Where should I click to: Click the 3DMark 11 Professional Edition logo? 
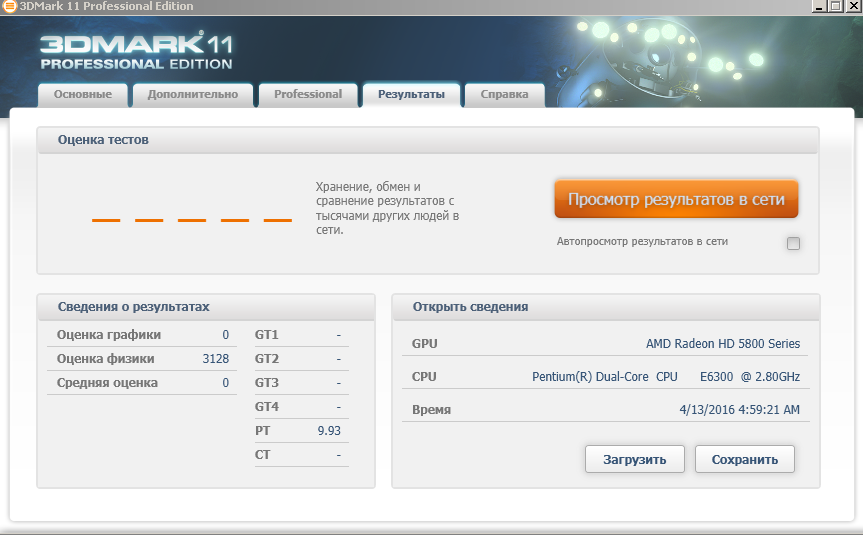(x=136, y=51)
